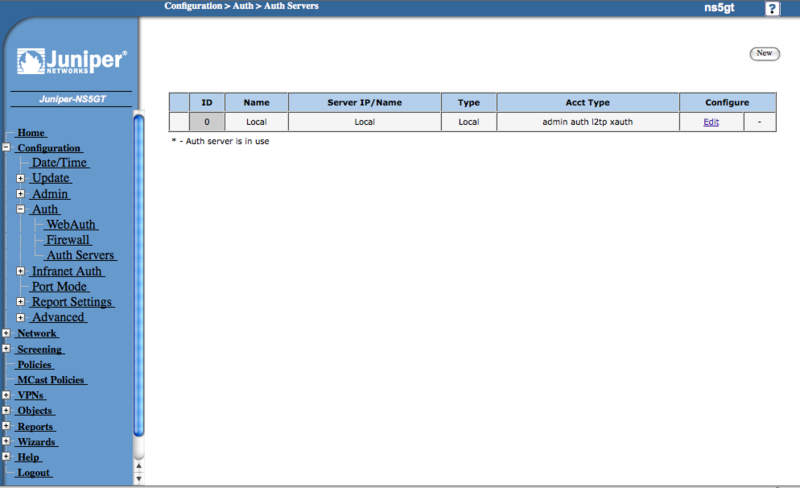The height and width of the screenshot is (488, 800).
Task: Open Advanced configuration link
Action: [58, 318]
